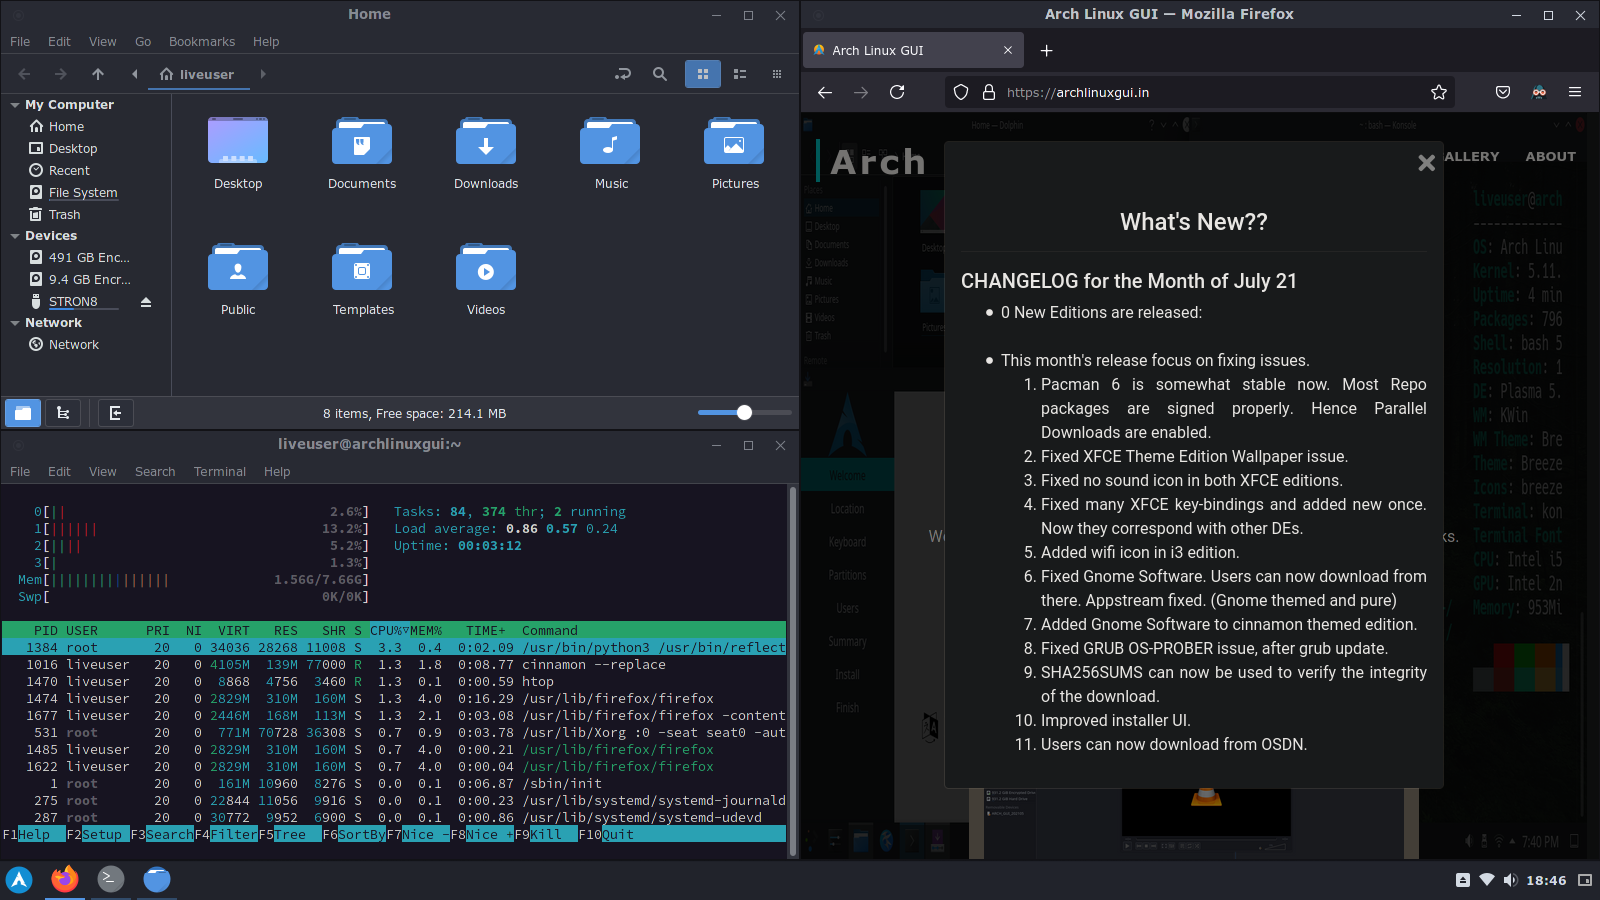Open the Templates folder

363,279
